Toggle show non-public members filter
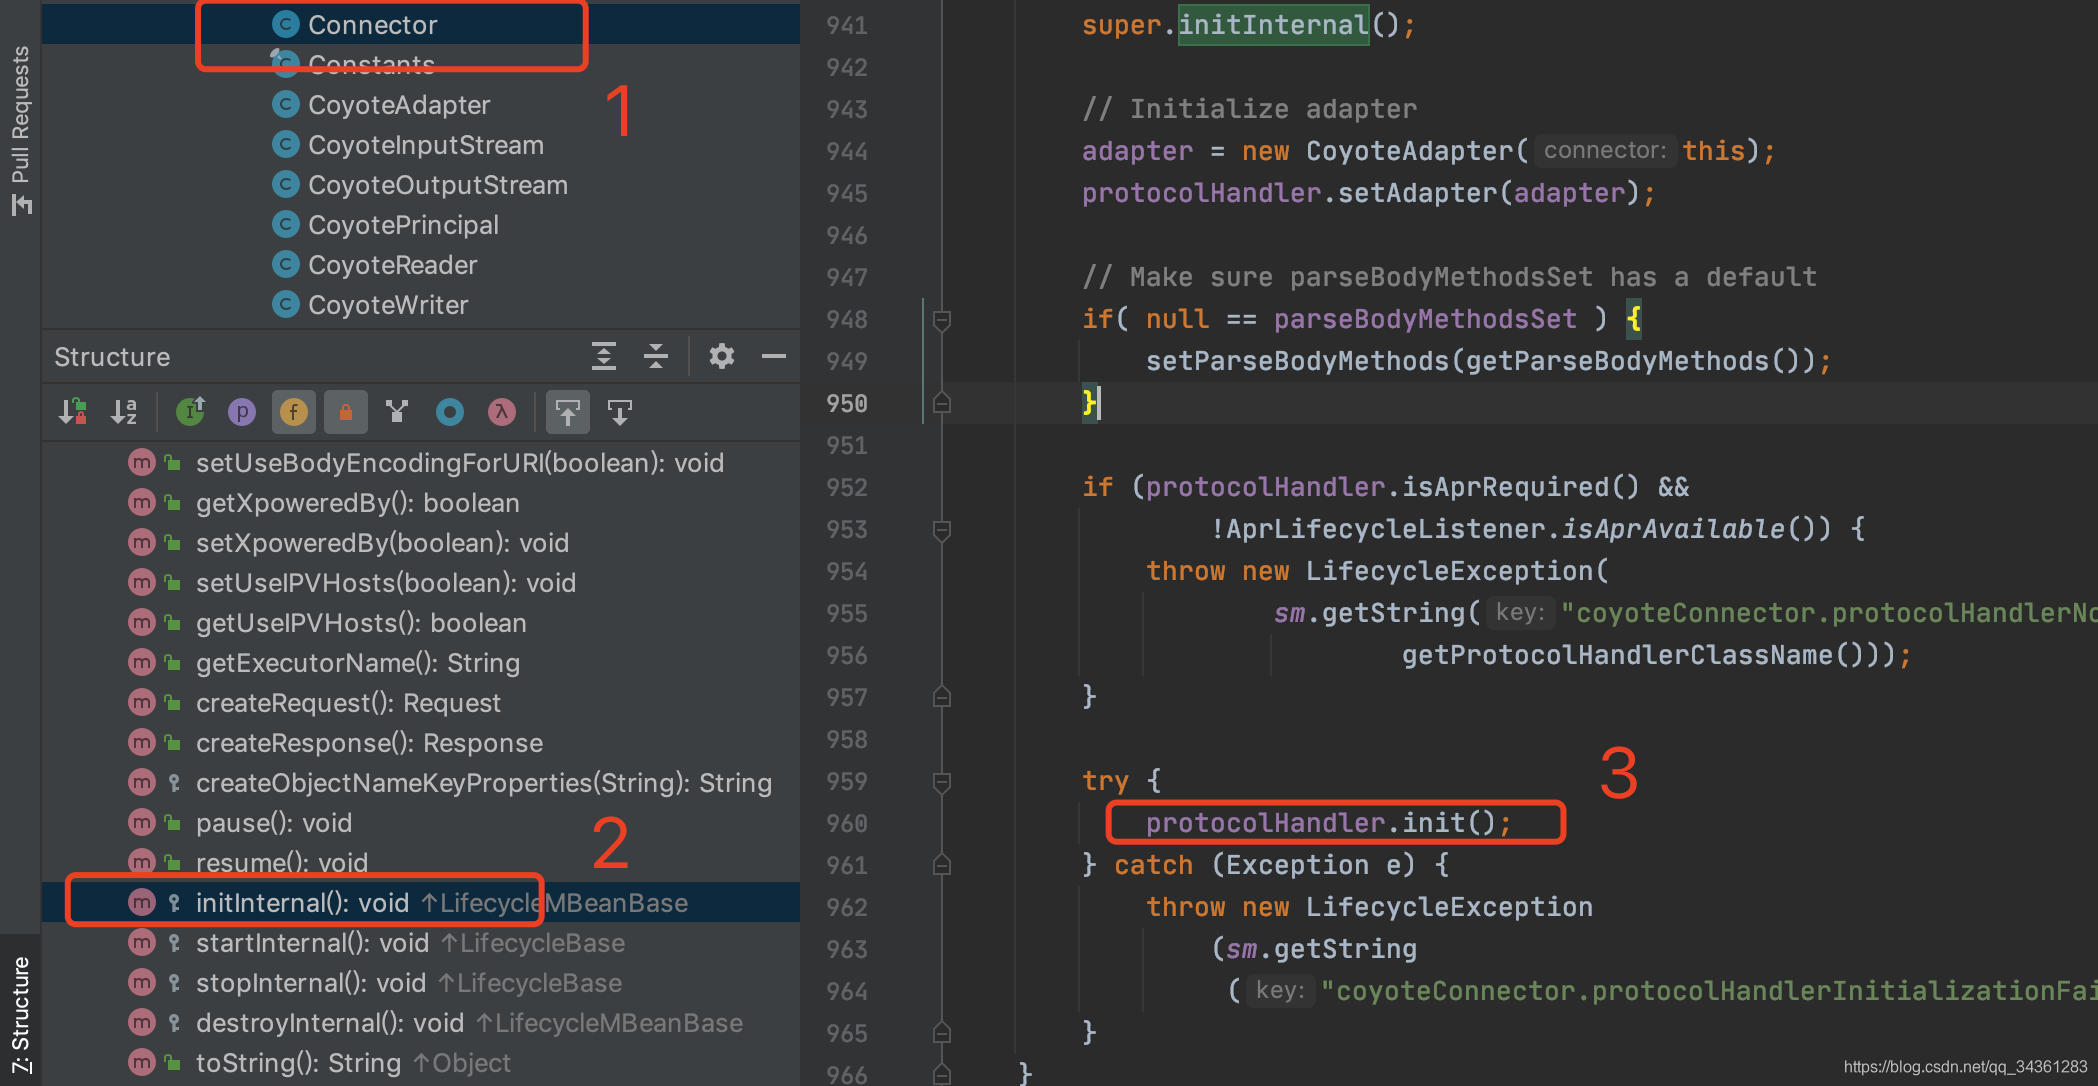Viewport: 2098px width, 1086px height. tap(346, 412)
